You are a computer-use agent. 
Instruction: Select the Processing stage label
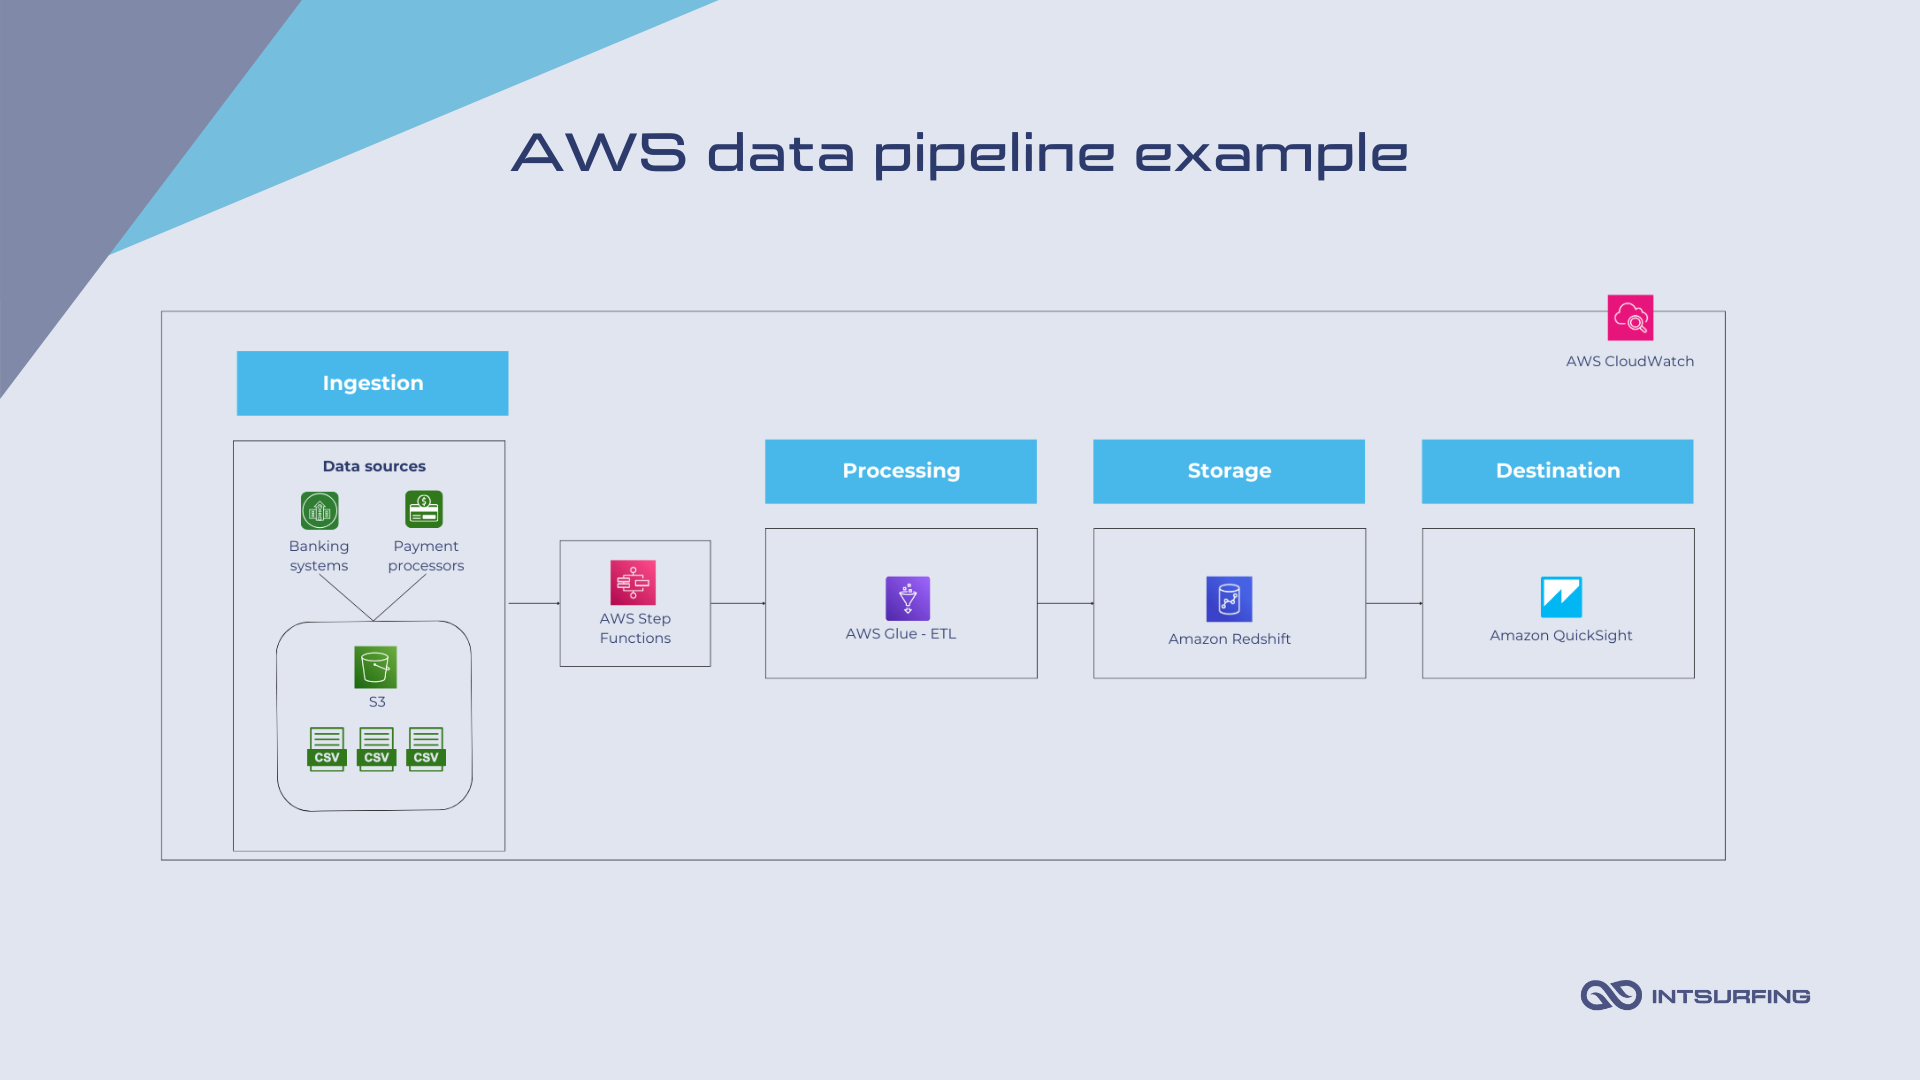point(901,471)
